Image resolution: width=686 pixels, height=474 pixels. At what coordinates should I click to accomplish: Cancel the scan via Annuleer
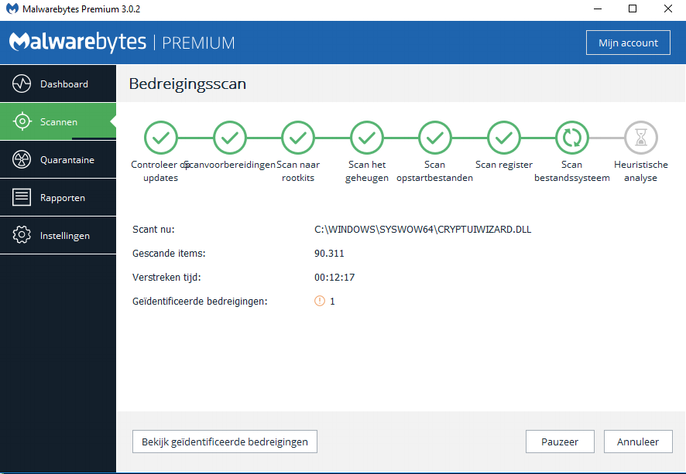click(x=637, y=441)
